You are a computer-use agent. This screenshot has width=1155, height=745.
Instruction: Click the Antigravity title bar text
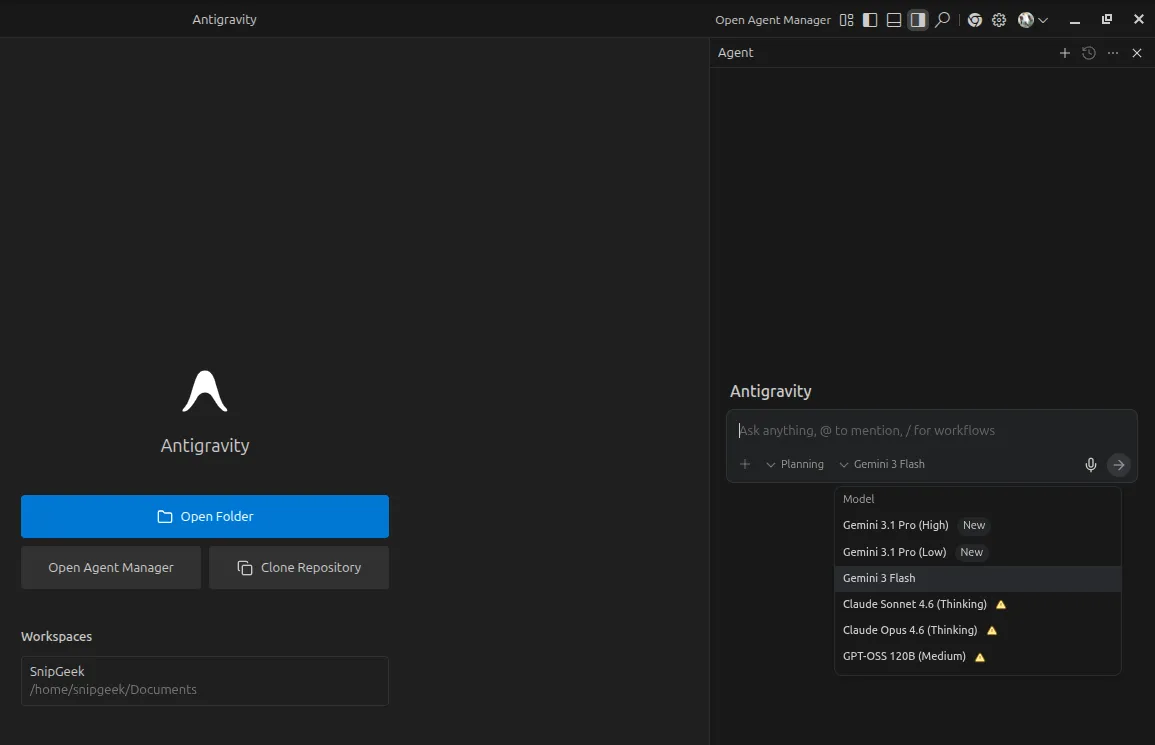coord(225,20)
